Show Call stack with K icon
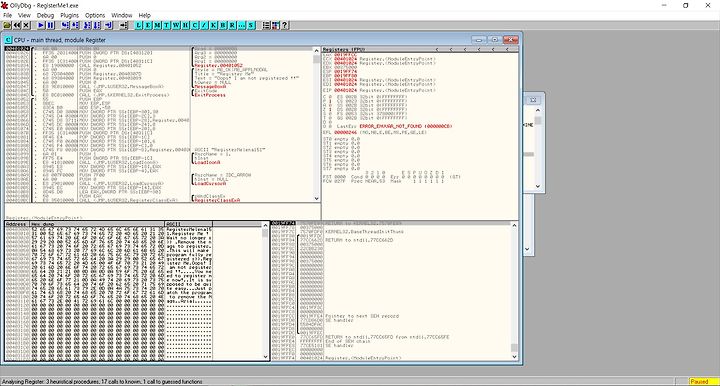The height and width of the screenshot is (386, 720). pos(214,25)
